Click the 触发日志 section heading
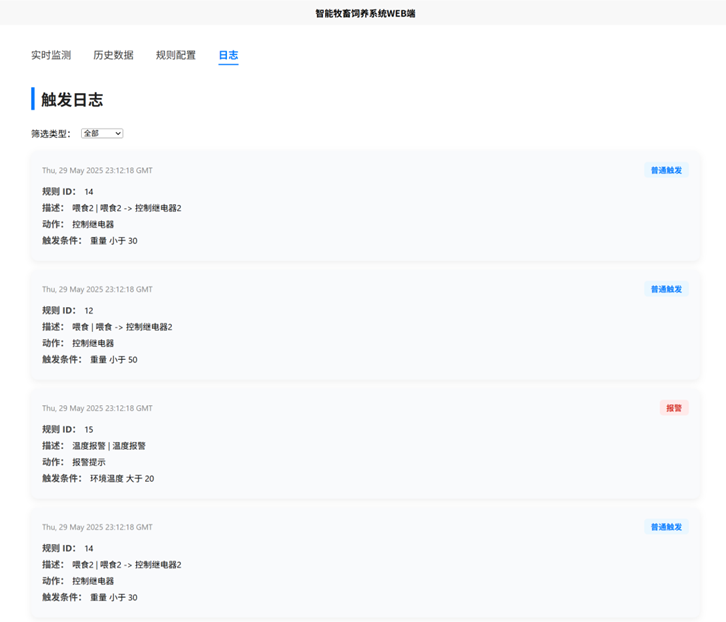 click(72, 100)
